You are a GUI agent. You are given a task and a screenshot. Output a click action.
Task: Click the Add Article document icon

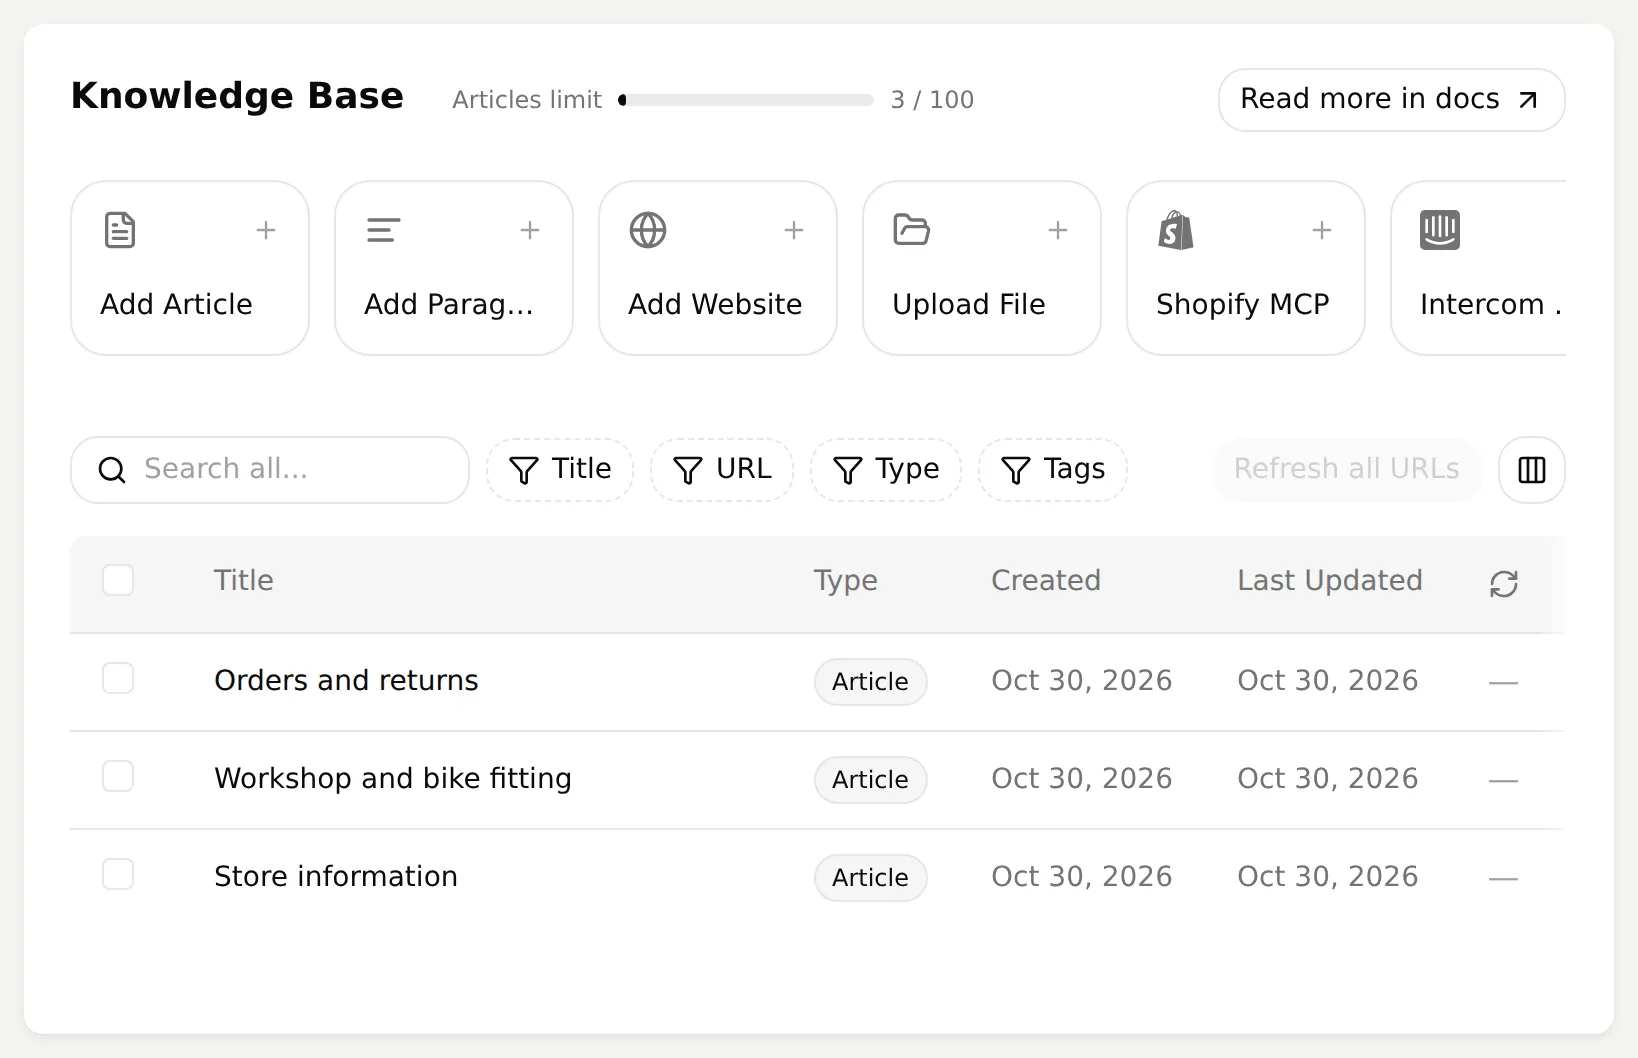[x=120, y=230]
